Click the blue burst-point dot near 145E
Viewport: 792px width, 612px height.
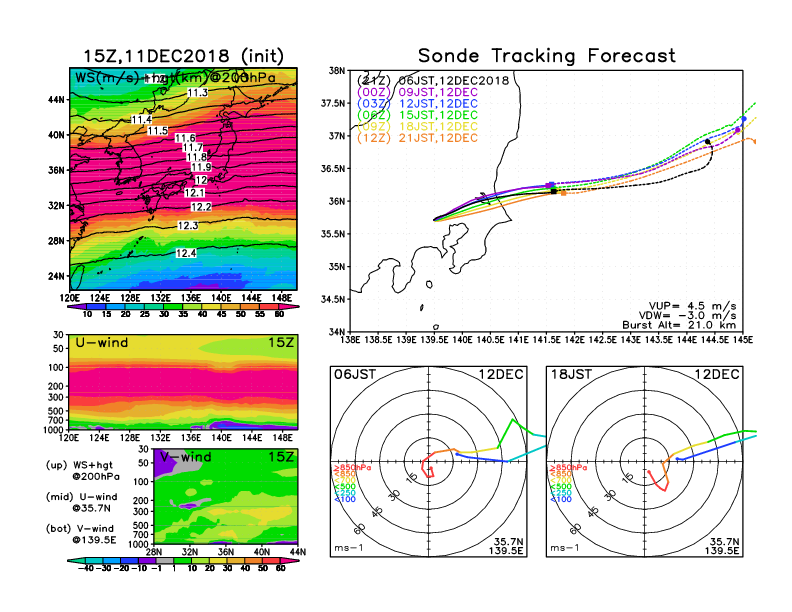[x=744, y=119]
